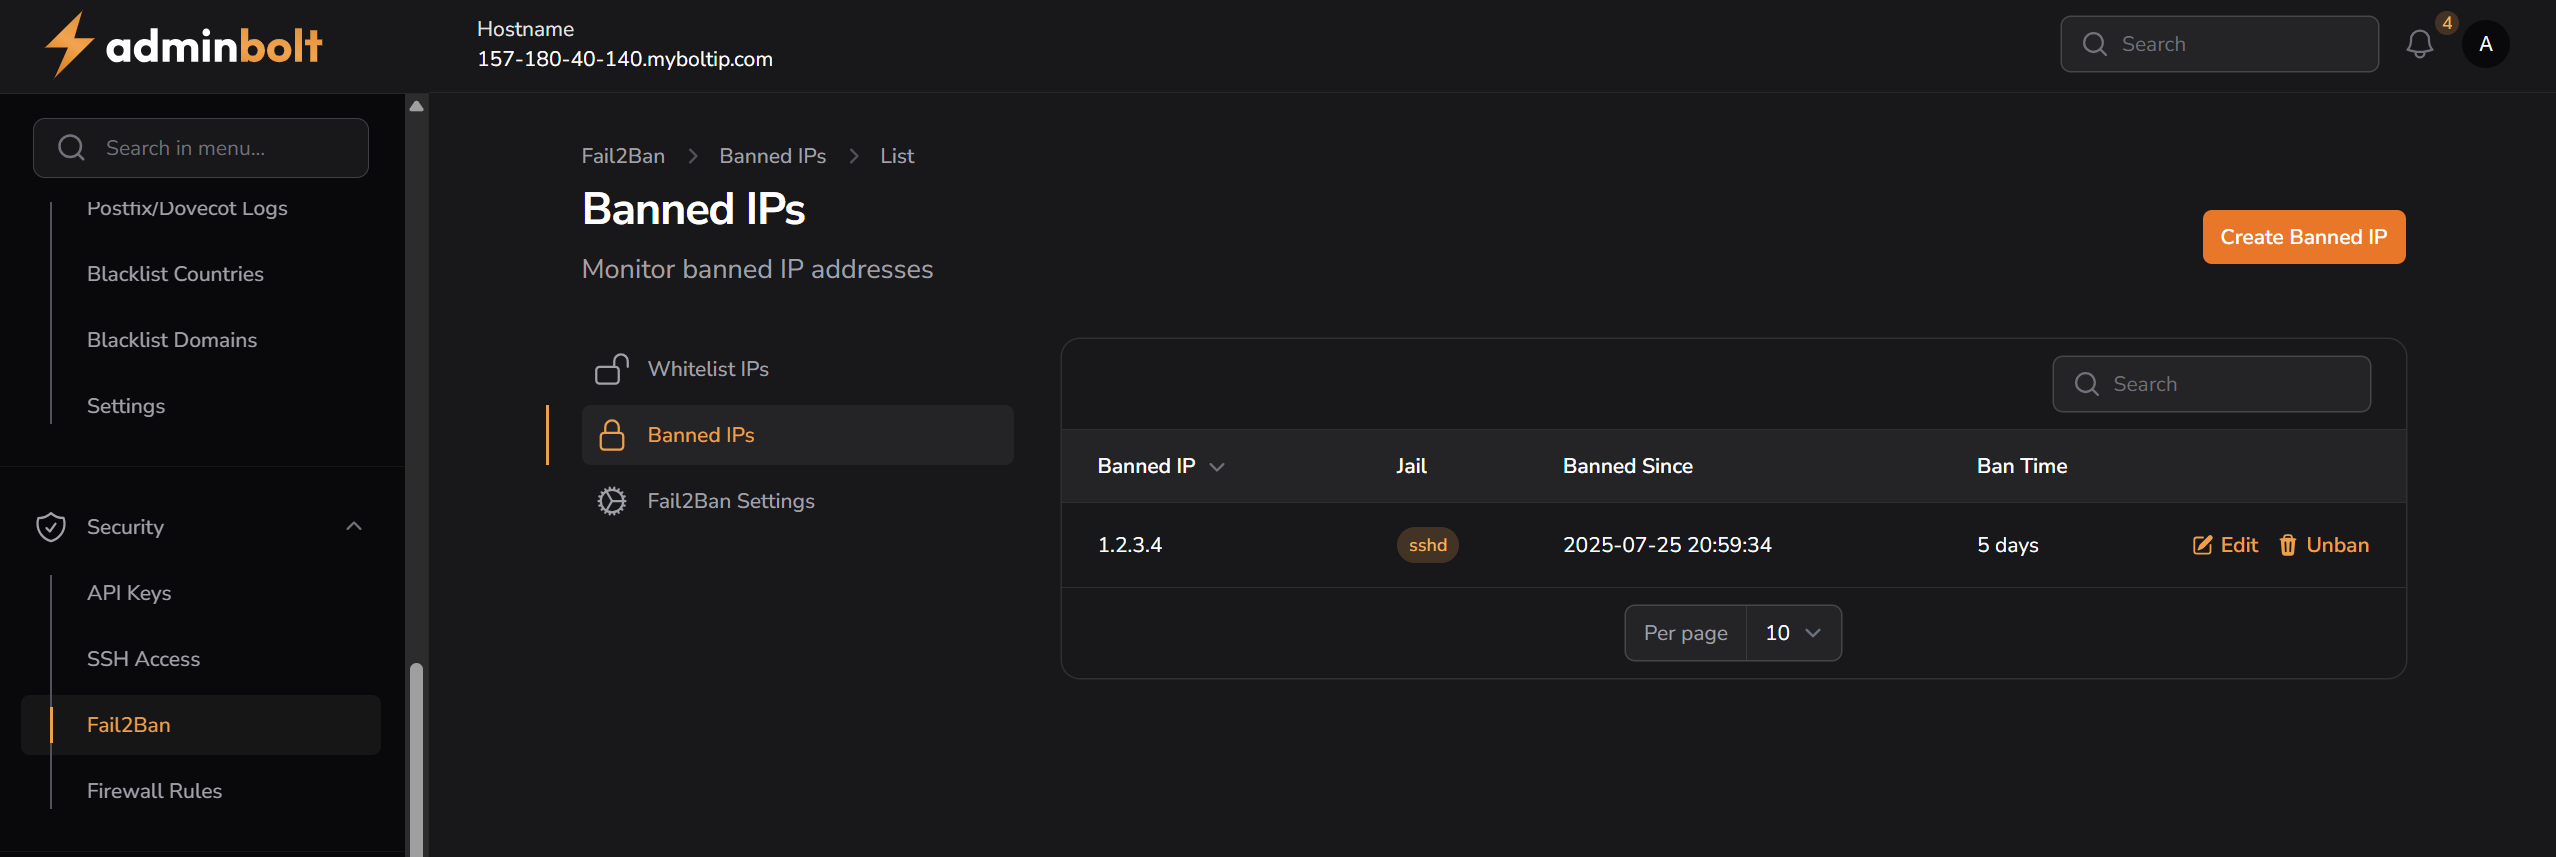
Task: Click the Fail2Ban breadcrumb link
Action: tap(623, 156)
